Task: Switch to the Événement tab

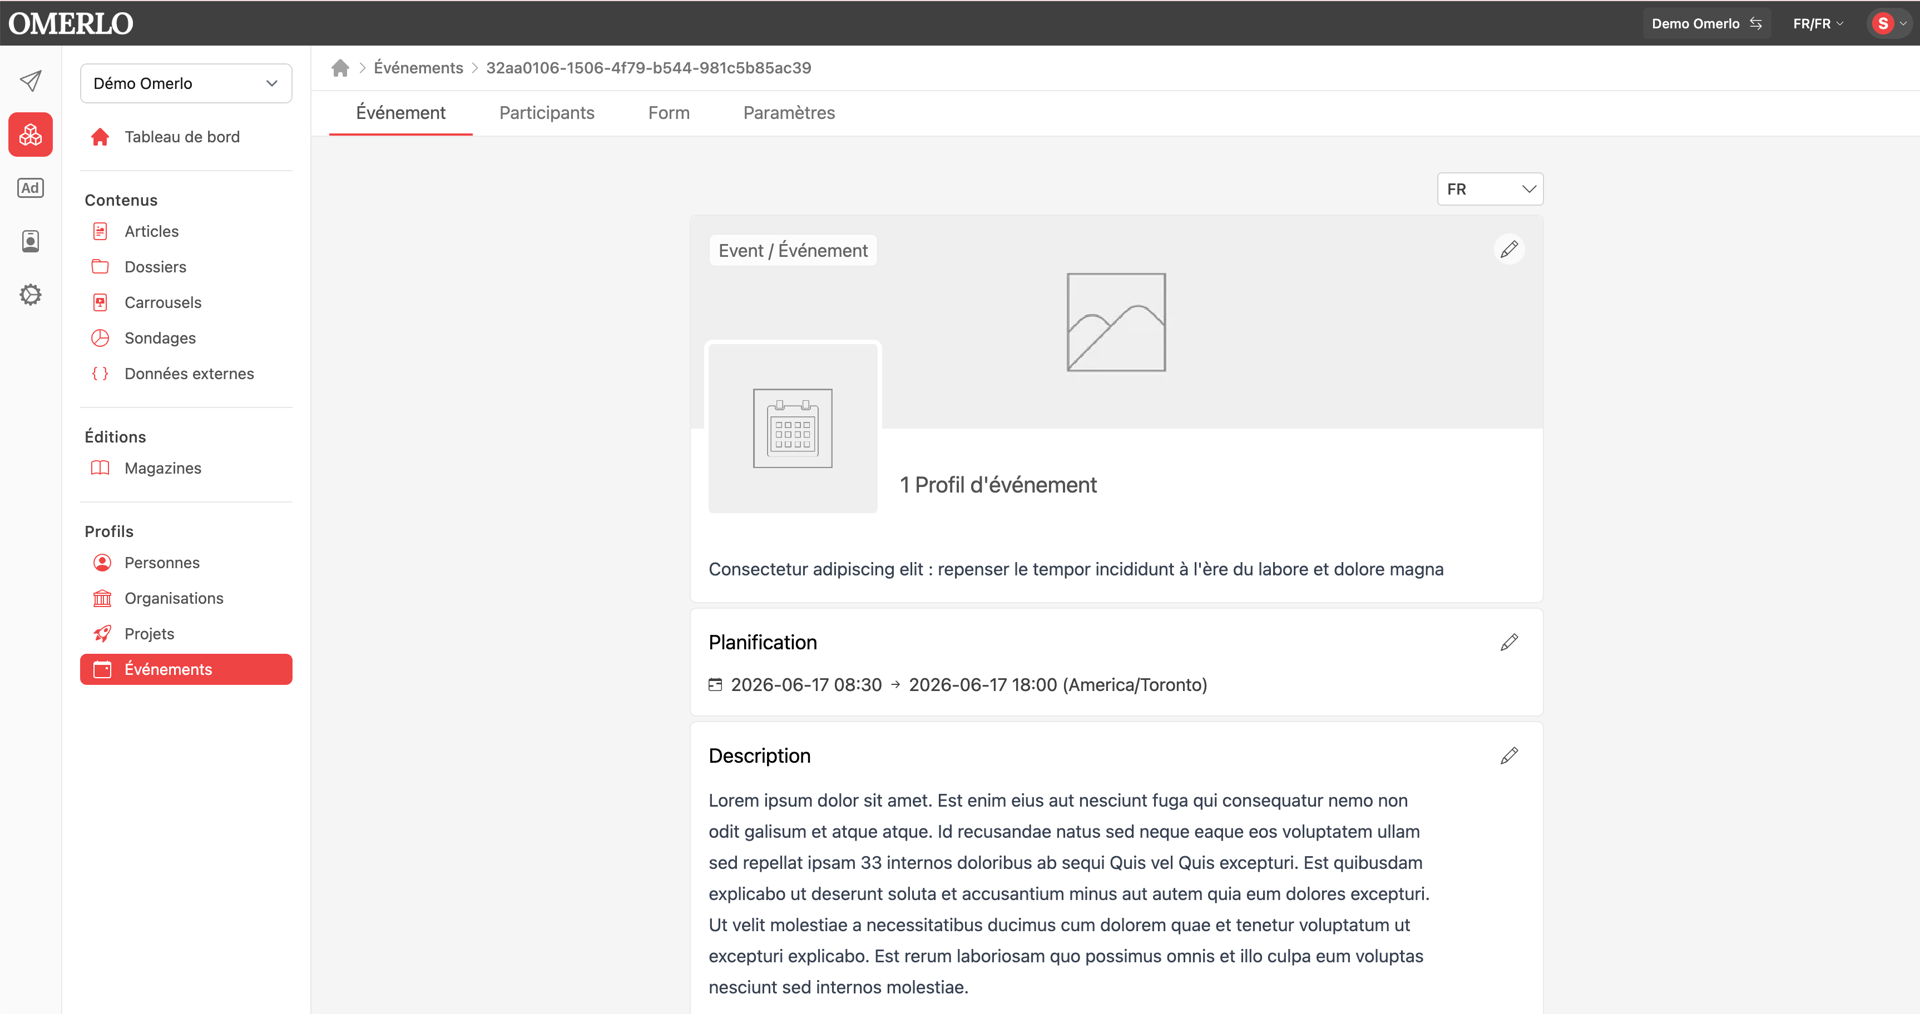Action: click(x=401, y=113)
